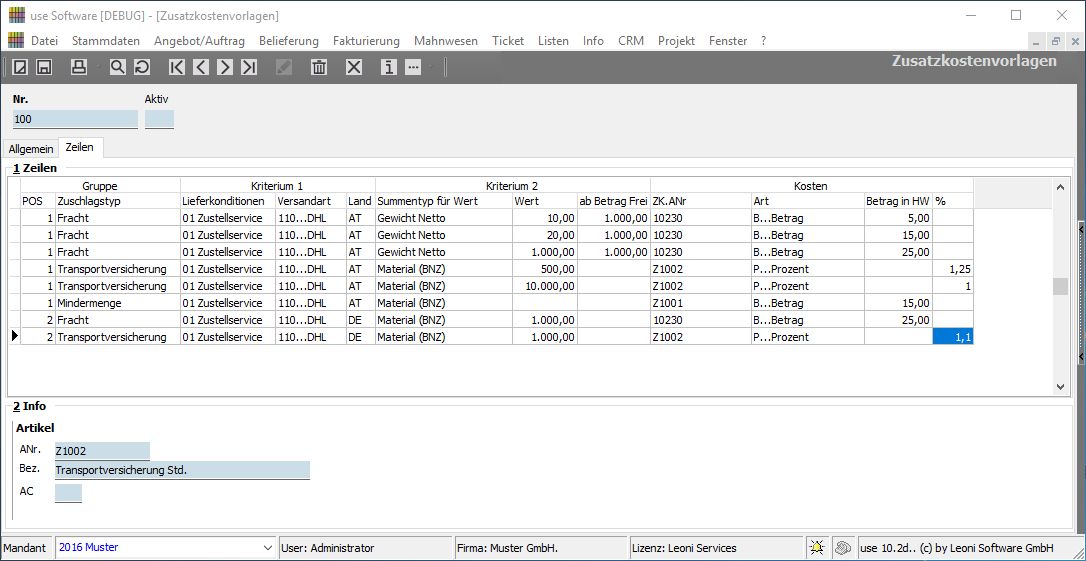The width and height of the screenshot is (1086, 561).
Task: Refresh the data with the reload icon
Action: tap(142, 67)
